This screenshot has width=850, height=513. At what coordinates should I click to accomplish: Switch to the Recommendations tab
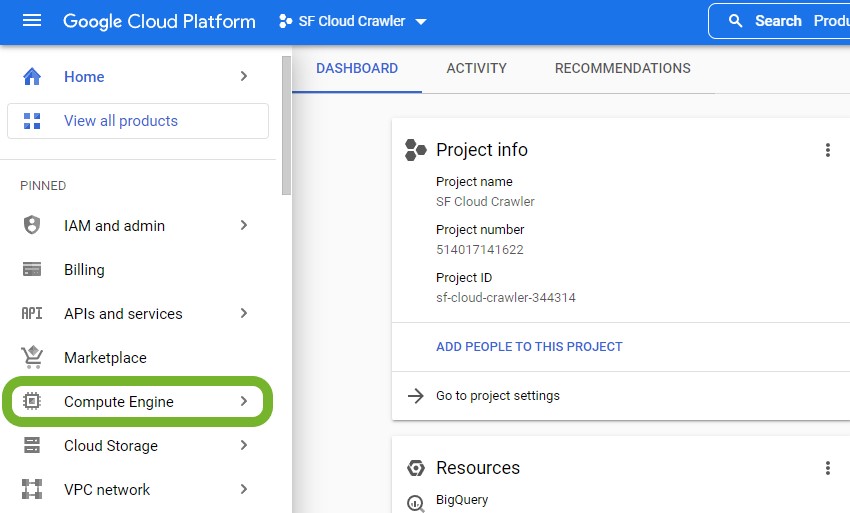point(622,68)
